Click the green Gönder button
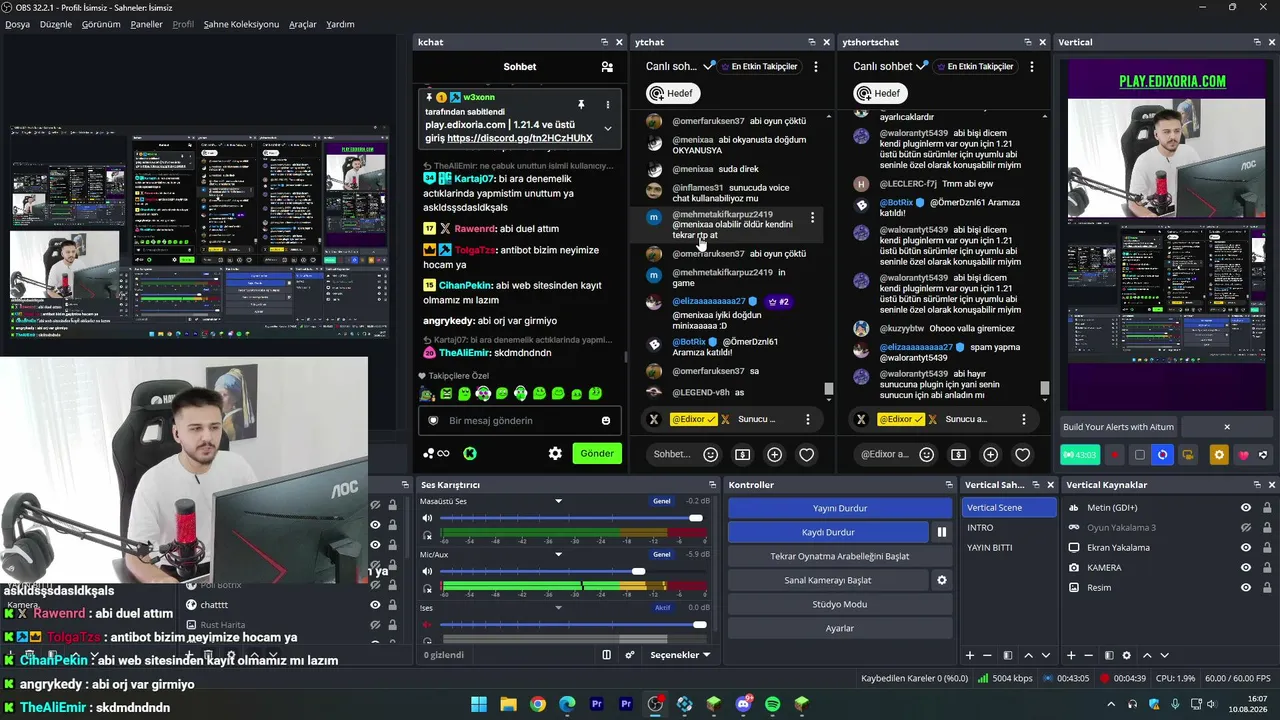The image size is (1280, 720). (597, 453)
